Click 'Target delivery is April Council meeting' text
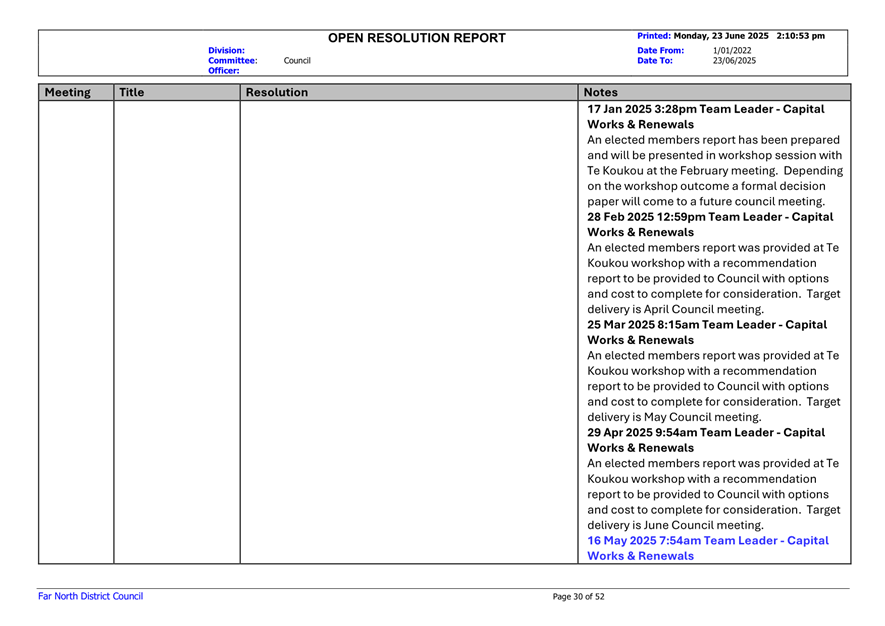 click(713, 301)
